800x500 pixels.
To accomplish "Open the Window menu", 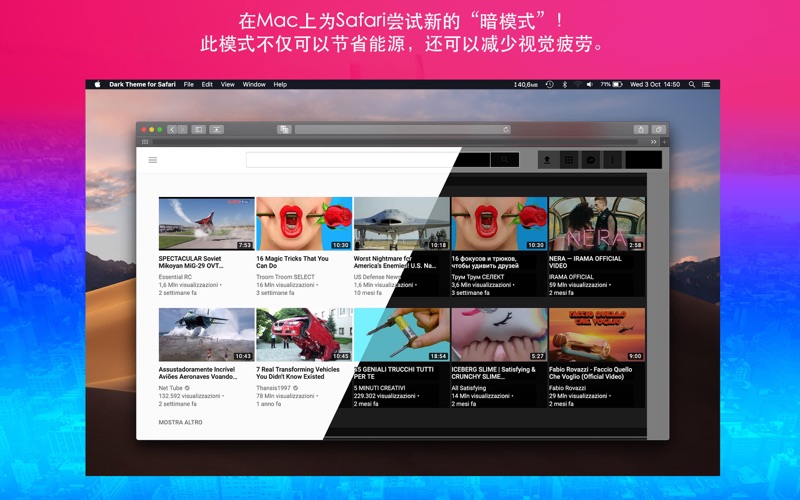I will [x=254, y=85].
